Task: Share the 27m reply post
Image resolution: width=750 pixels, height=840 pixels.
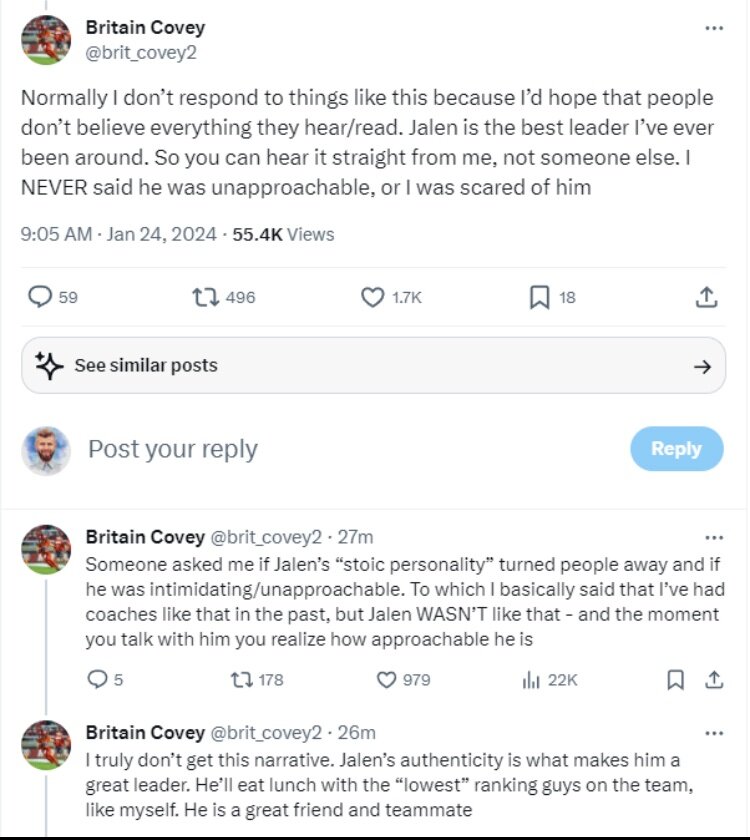Action: tap(714, 679)
